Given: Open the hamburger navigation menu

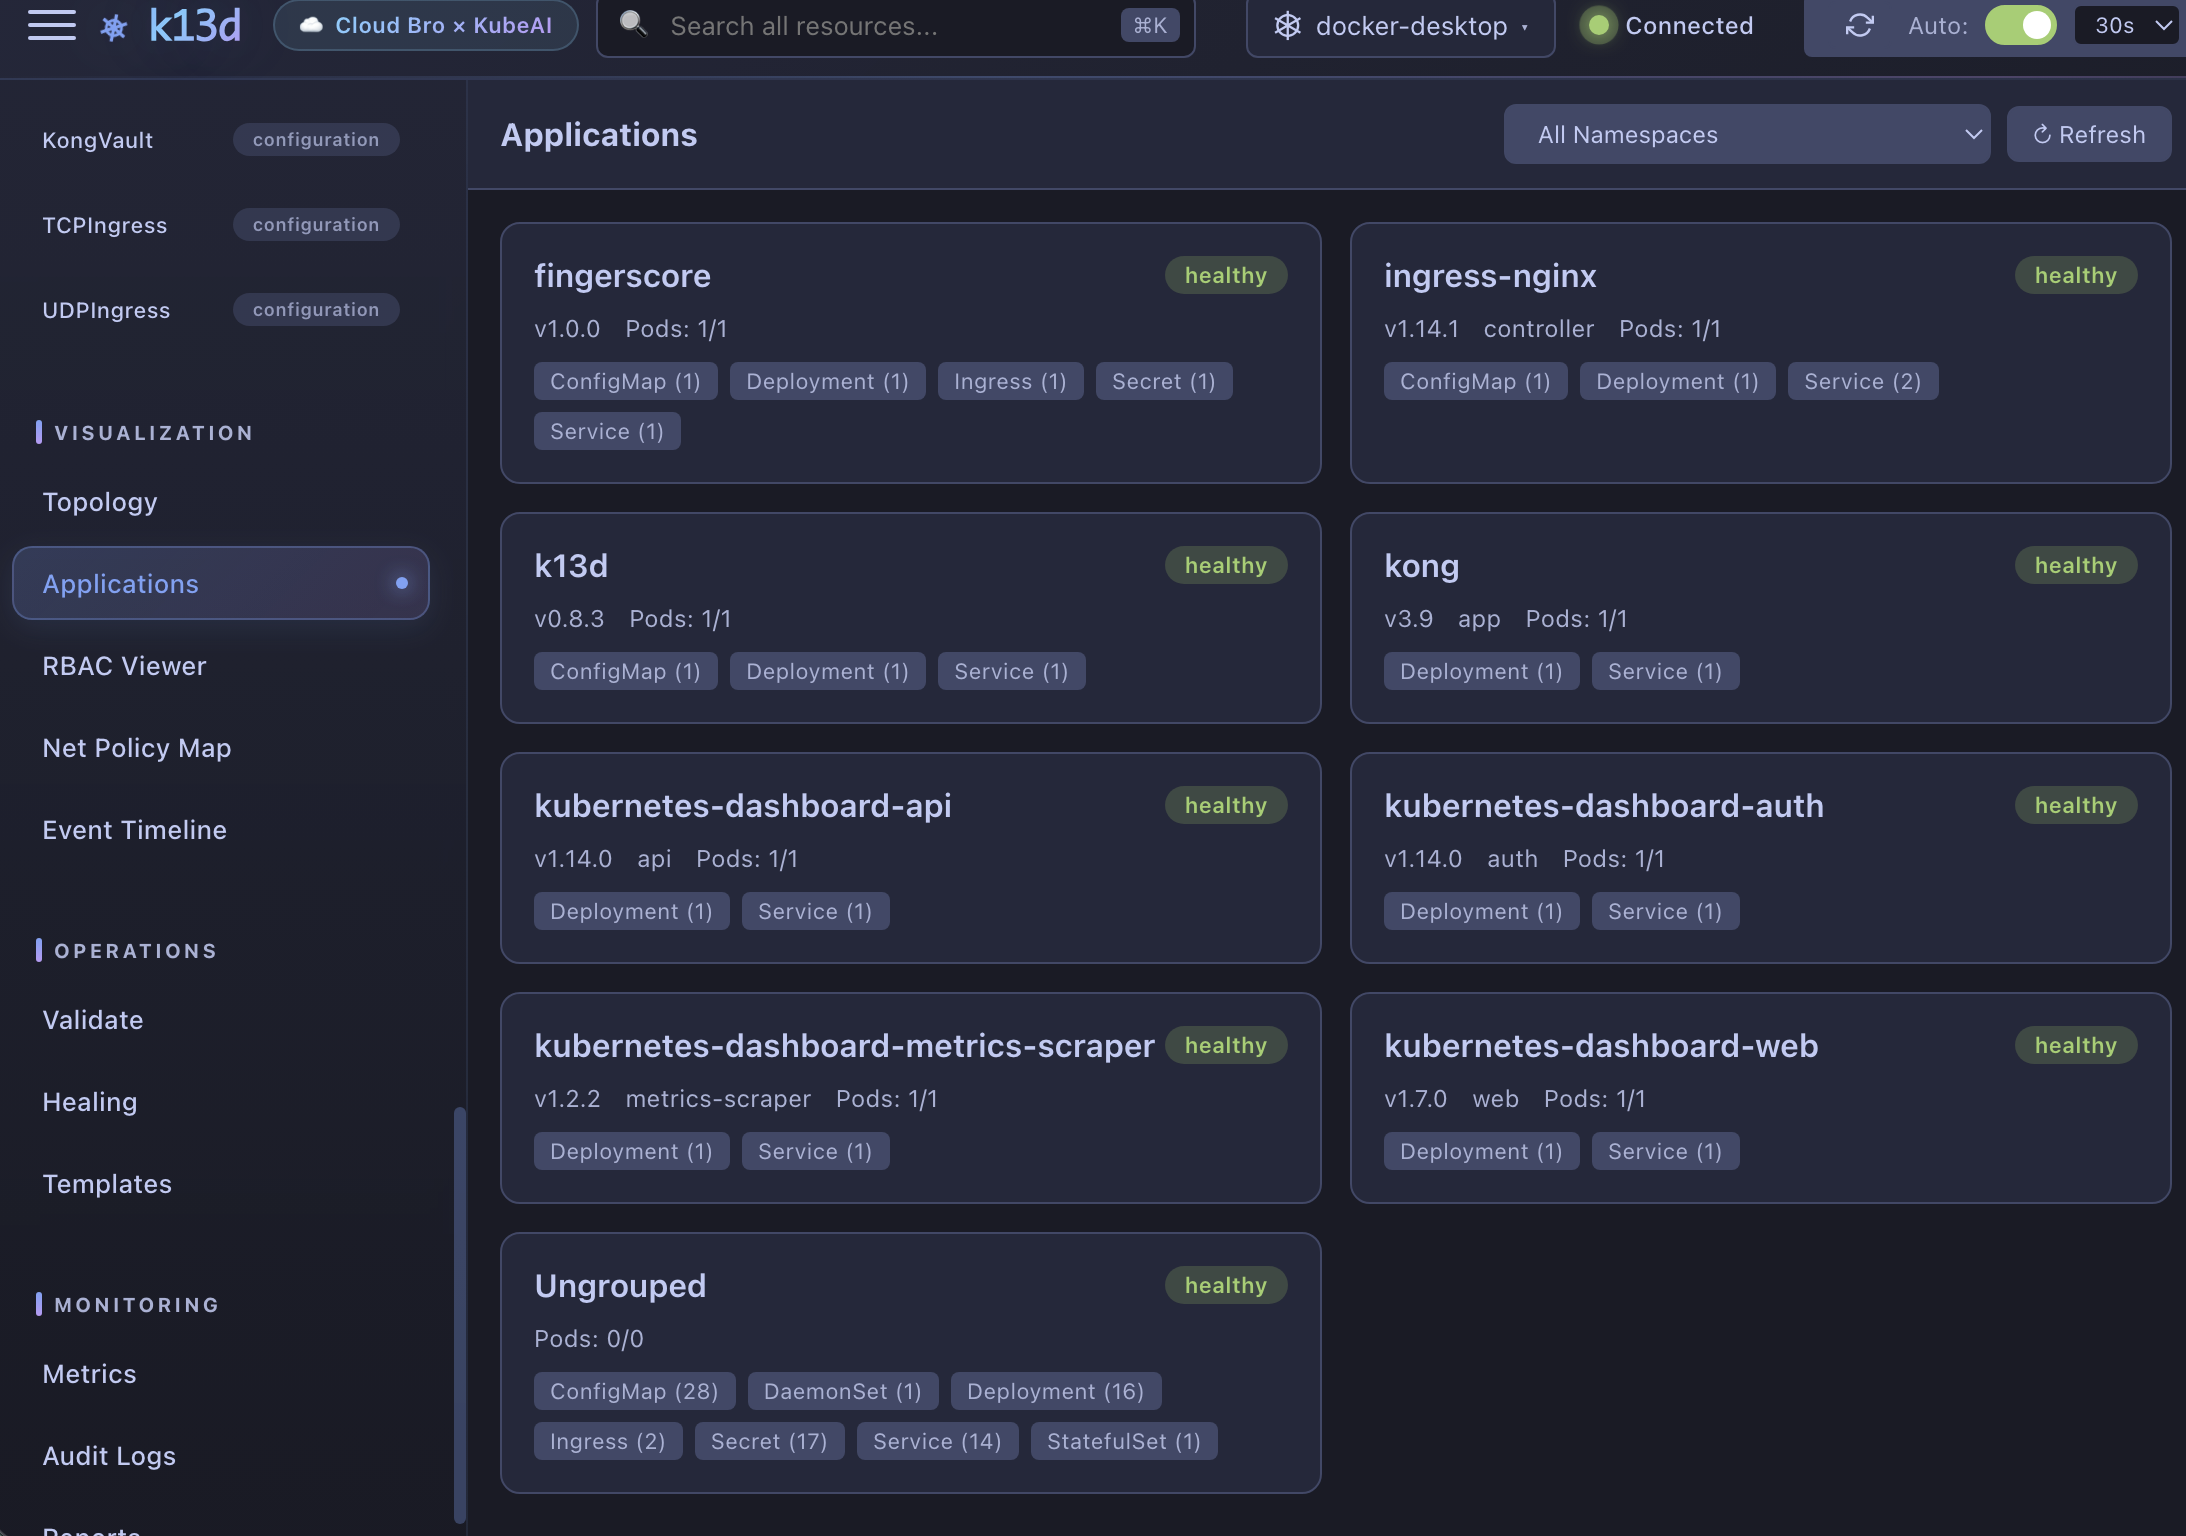Looking at the screenshot, I should point(51,25).
